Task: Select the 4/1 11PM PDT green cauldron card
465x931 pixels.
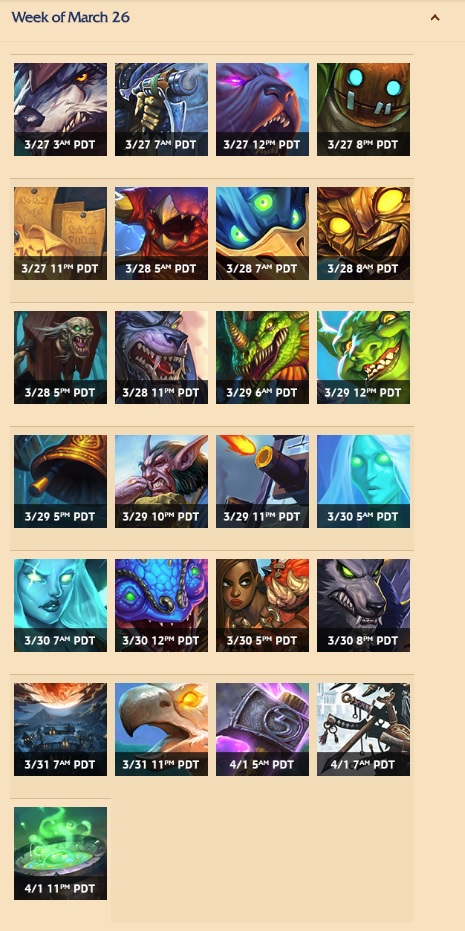Action: click(x=61, y=854)
